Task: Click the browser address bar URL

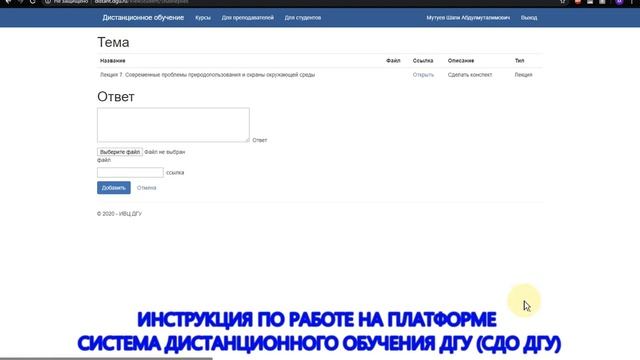Action: click(141, 2)
